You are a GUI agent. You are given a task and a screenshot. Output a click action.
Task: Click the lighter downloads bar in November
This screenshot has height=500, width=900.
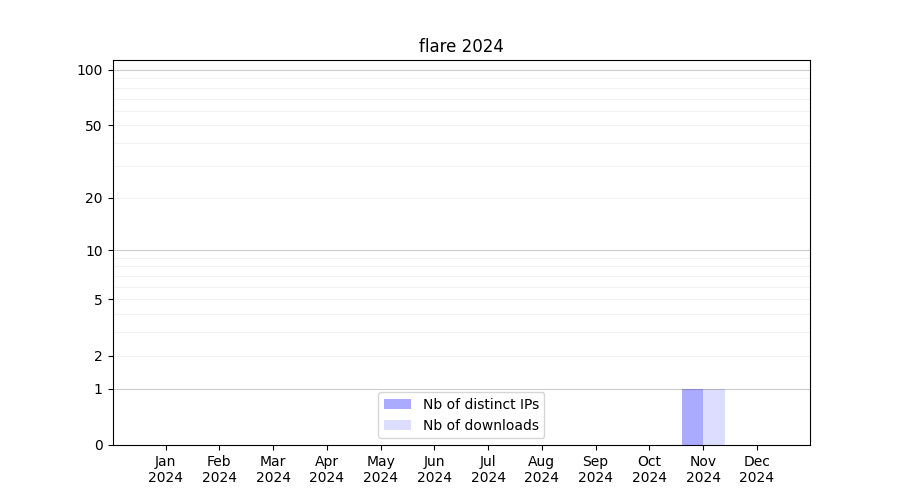(x=714, y=417)
